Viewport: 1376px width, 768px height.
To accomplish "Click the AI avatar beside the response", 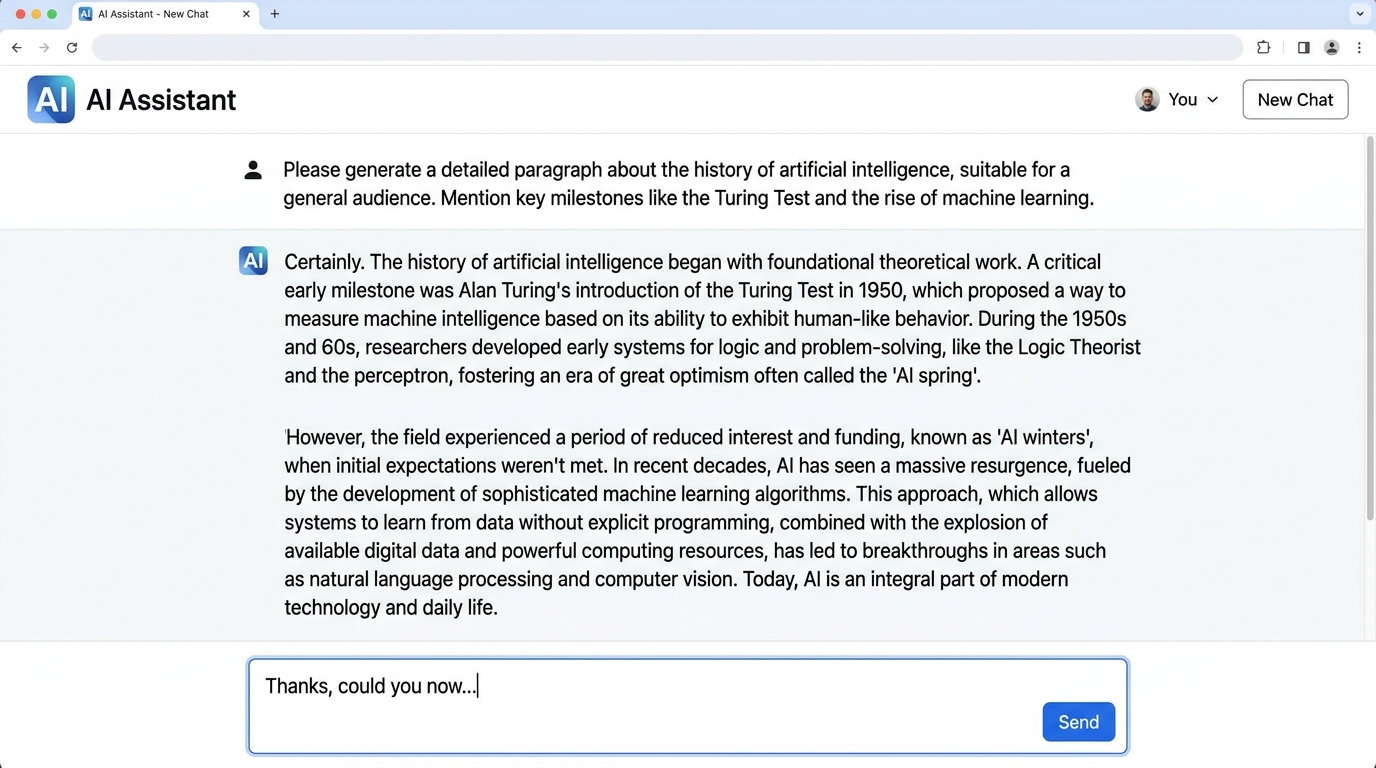I will pyautogui.click(x=253, y=261).
